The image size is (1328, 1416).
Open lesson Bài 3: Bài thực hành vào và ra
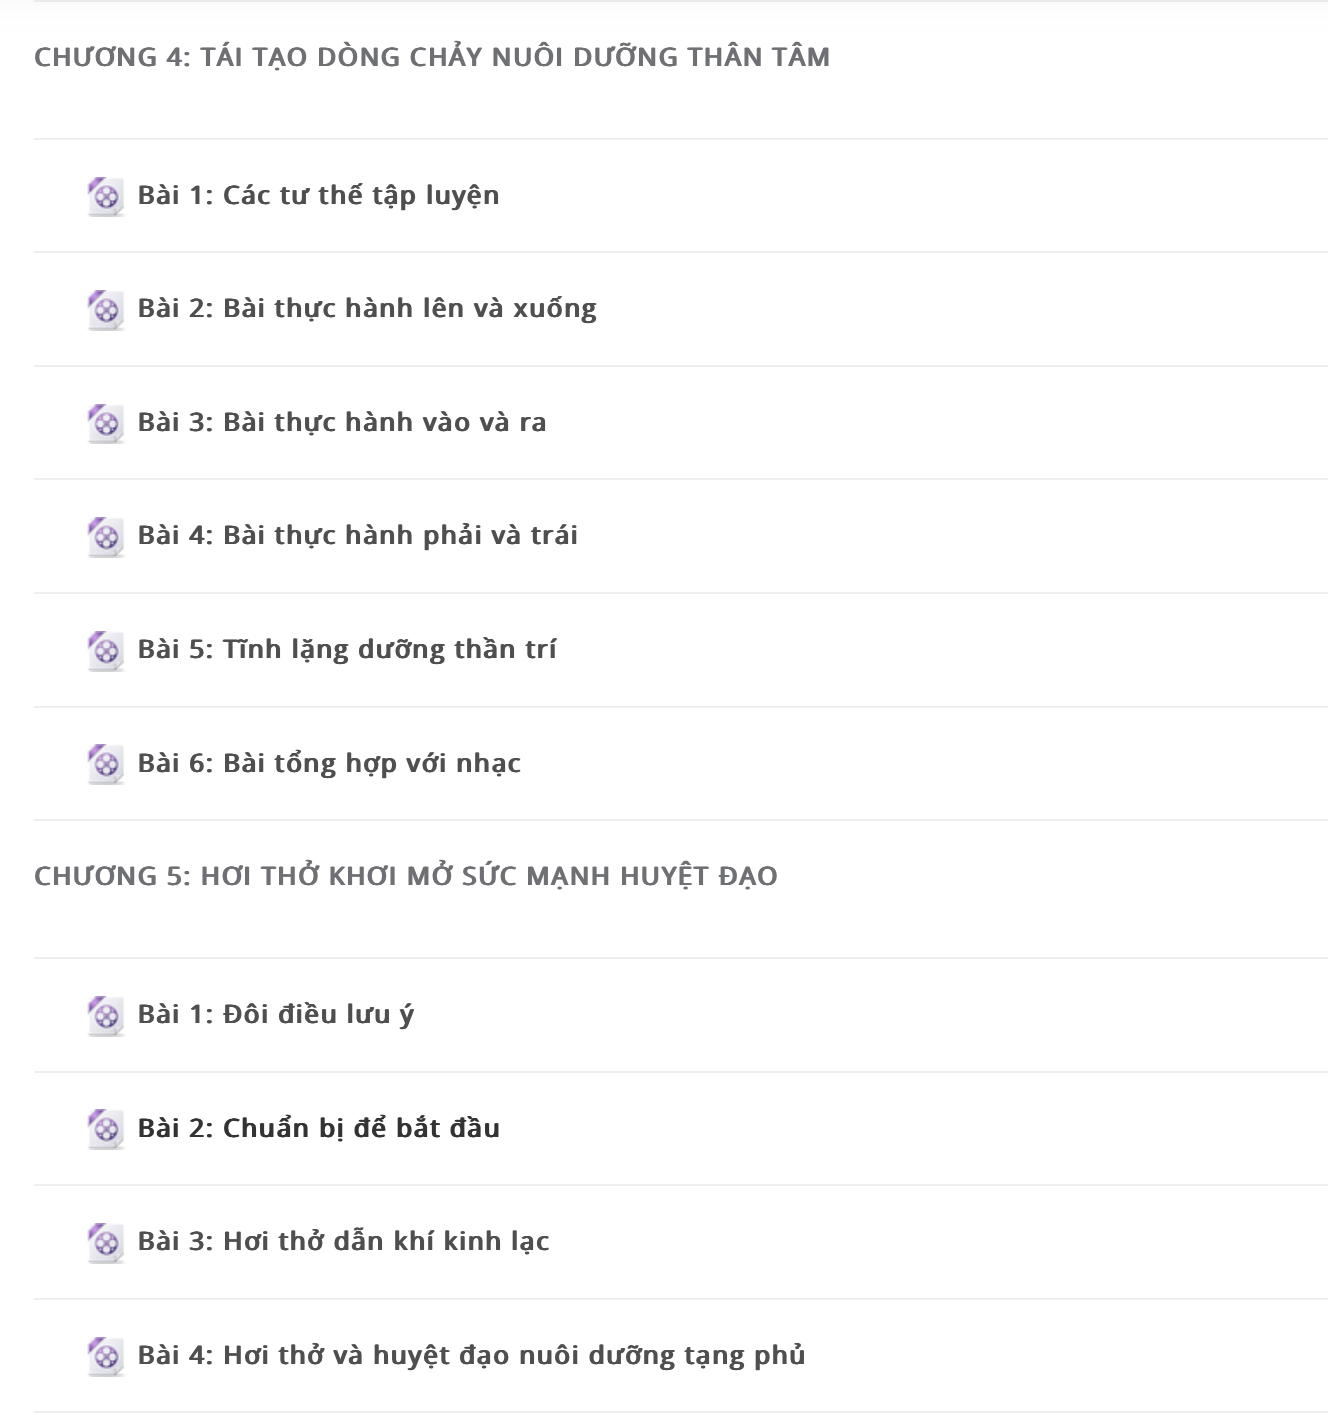coord(342,422)
